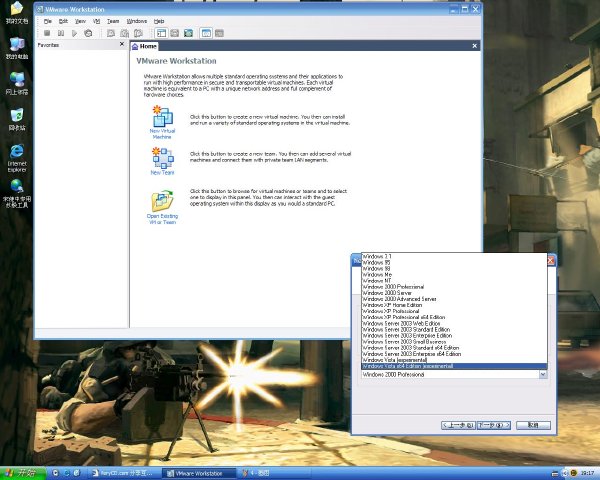This screenshot has height=480, width=600.
Task: Choose Windows Server 2003 Standard Edition (non-x64)
Action: coord(454,330)
